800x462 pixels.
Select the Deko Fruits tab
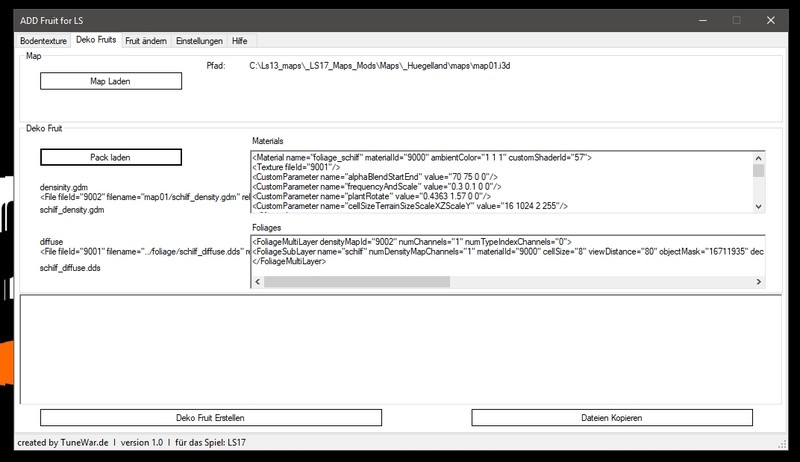click(x=96, y=41)
